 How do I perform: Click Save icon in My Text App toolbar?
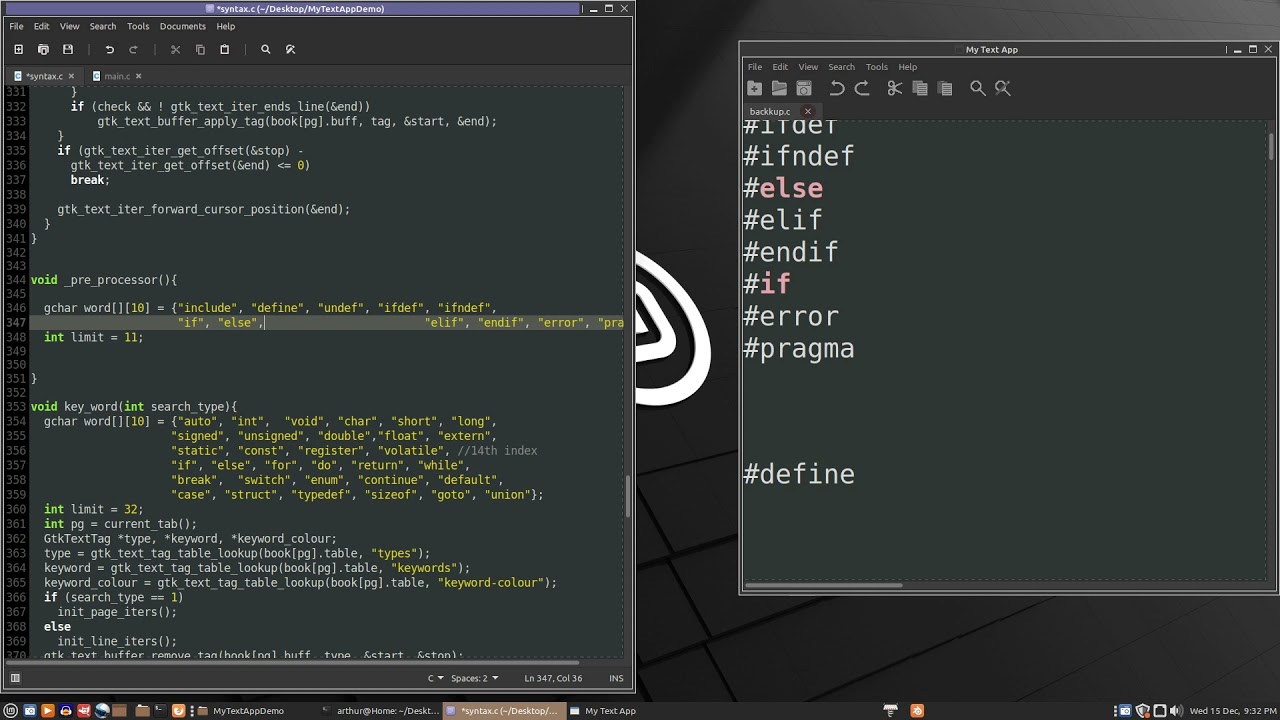804,88
